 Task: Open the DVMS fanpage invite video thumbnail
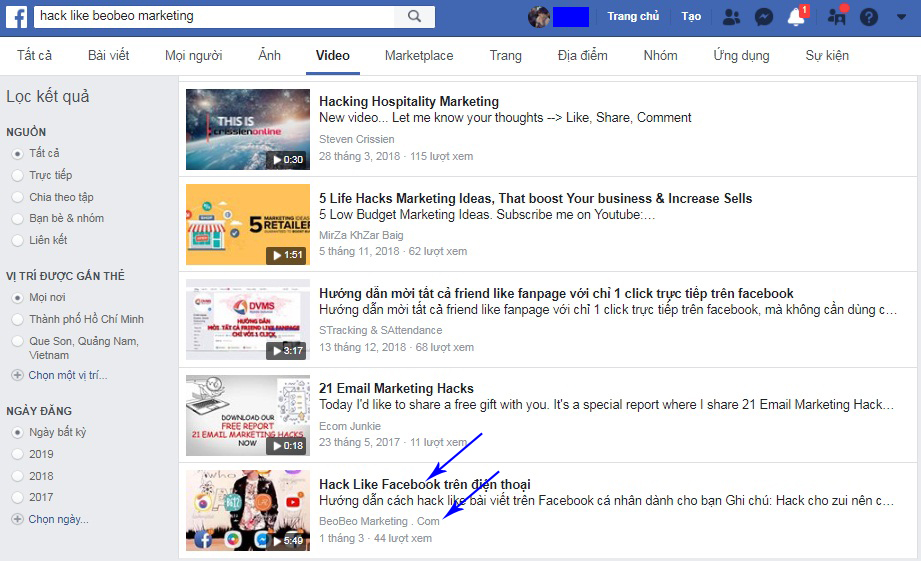[x=248, y=320]
